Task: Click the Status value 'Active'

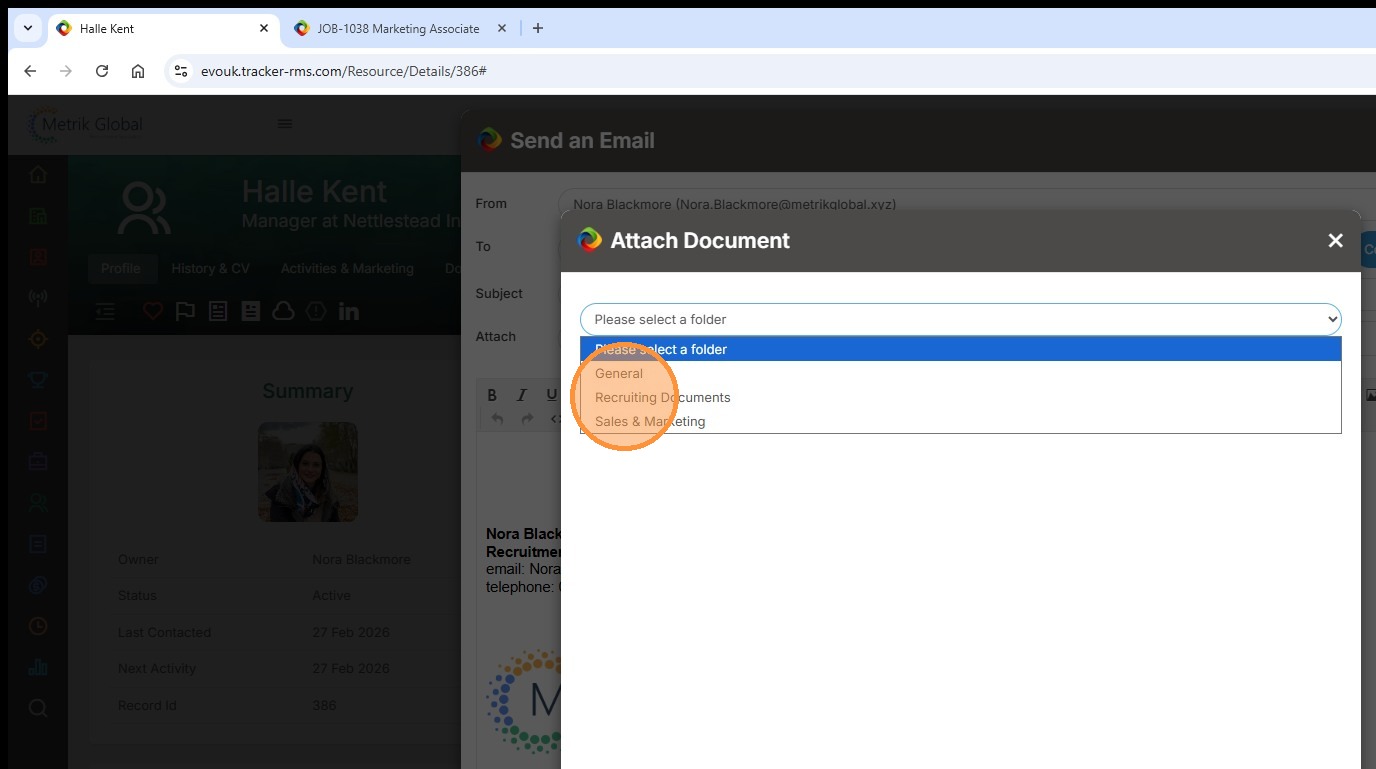Action: 331,595
